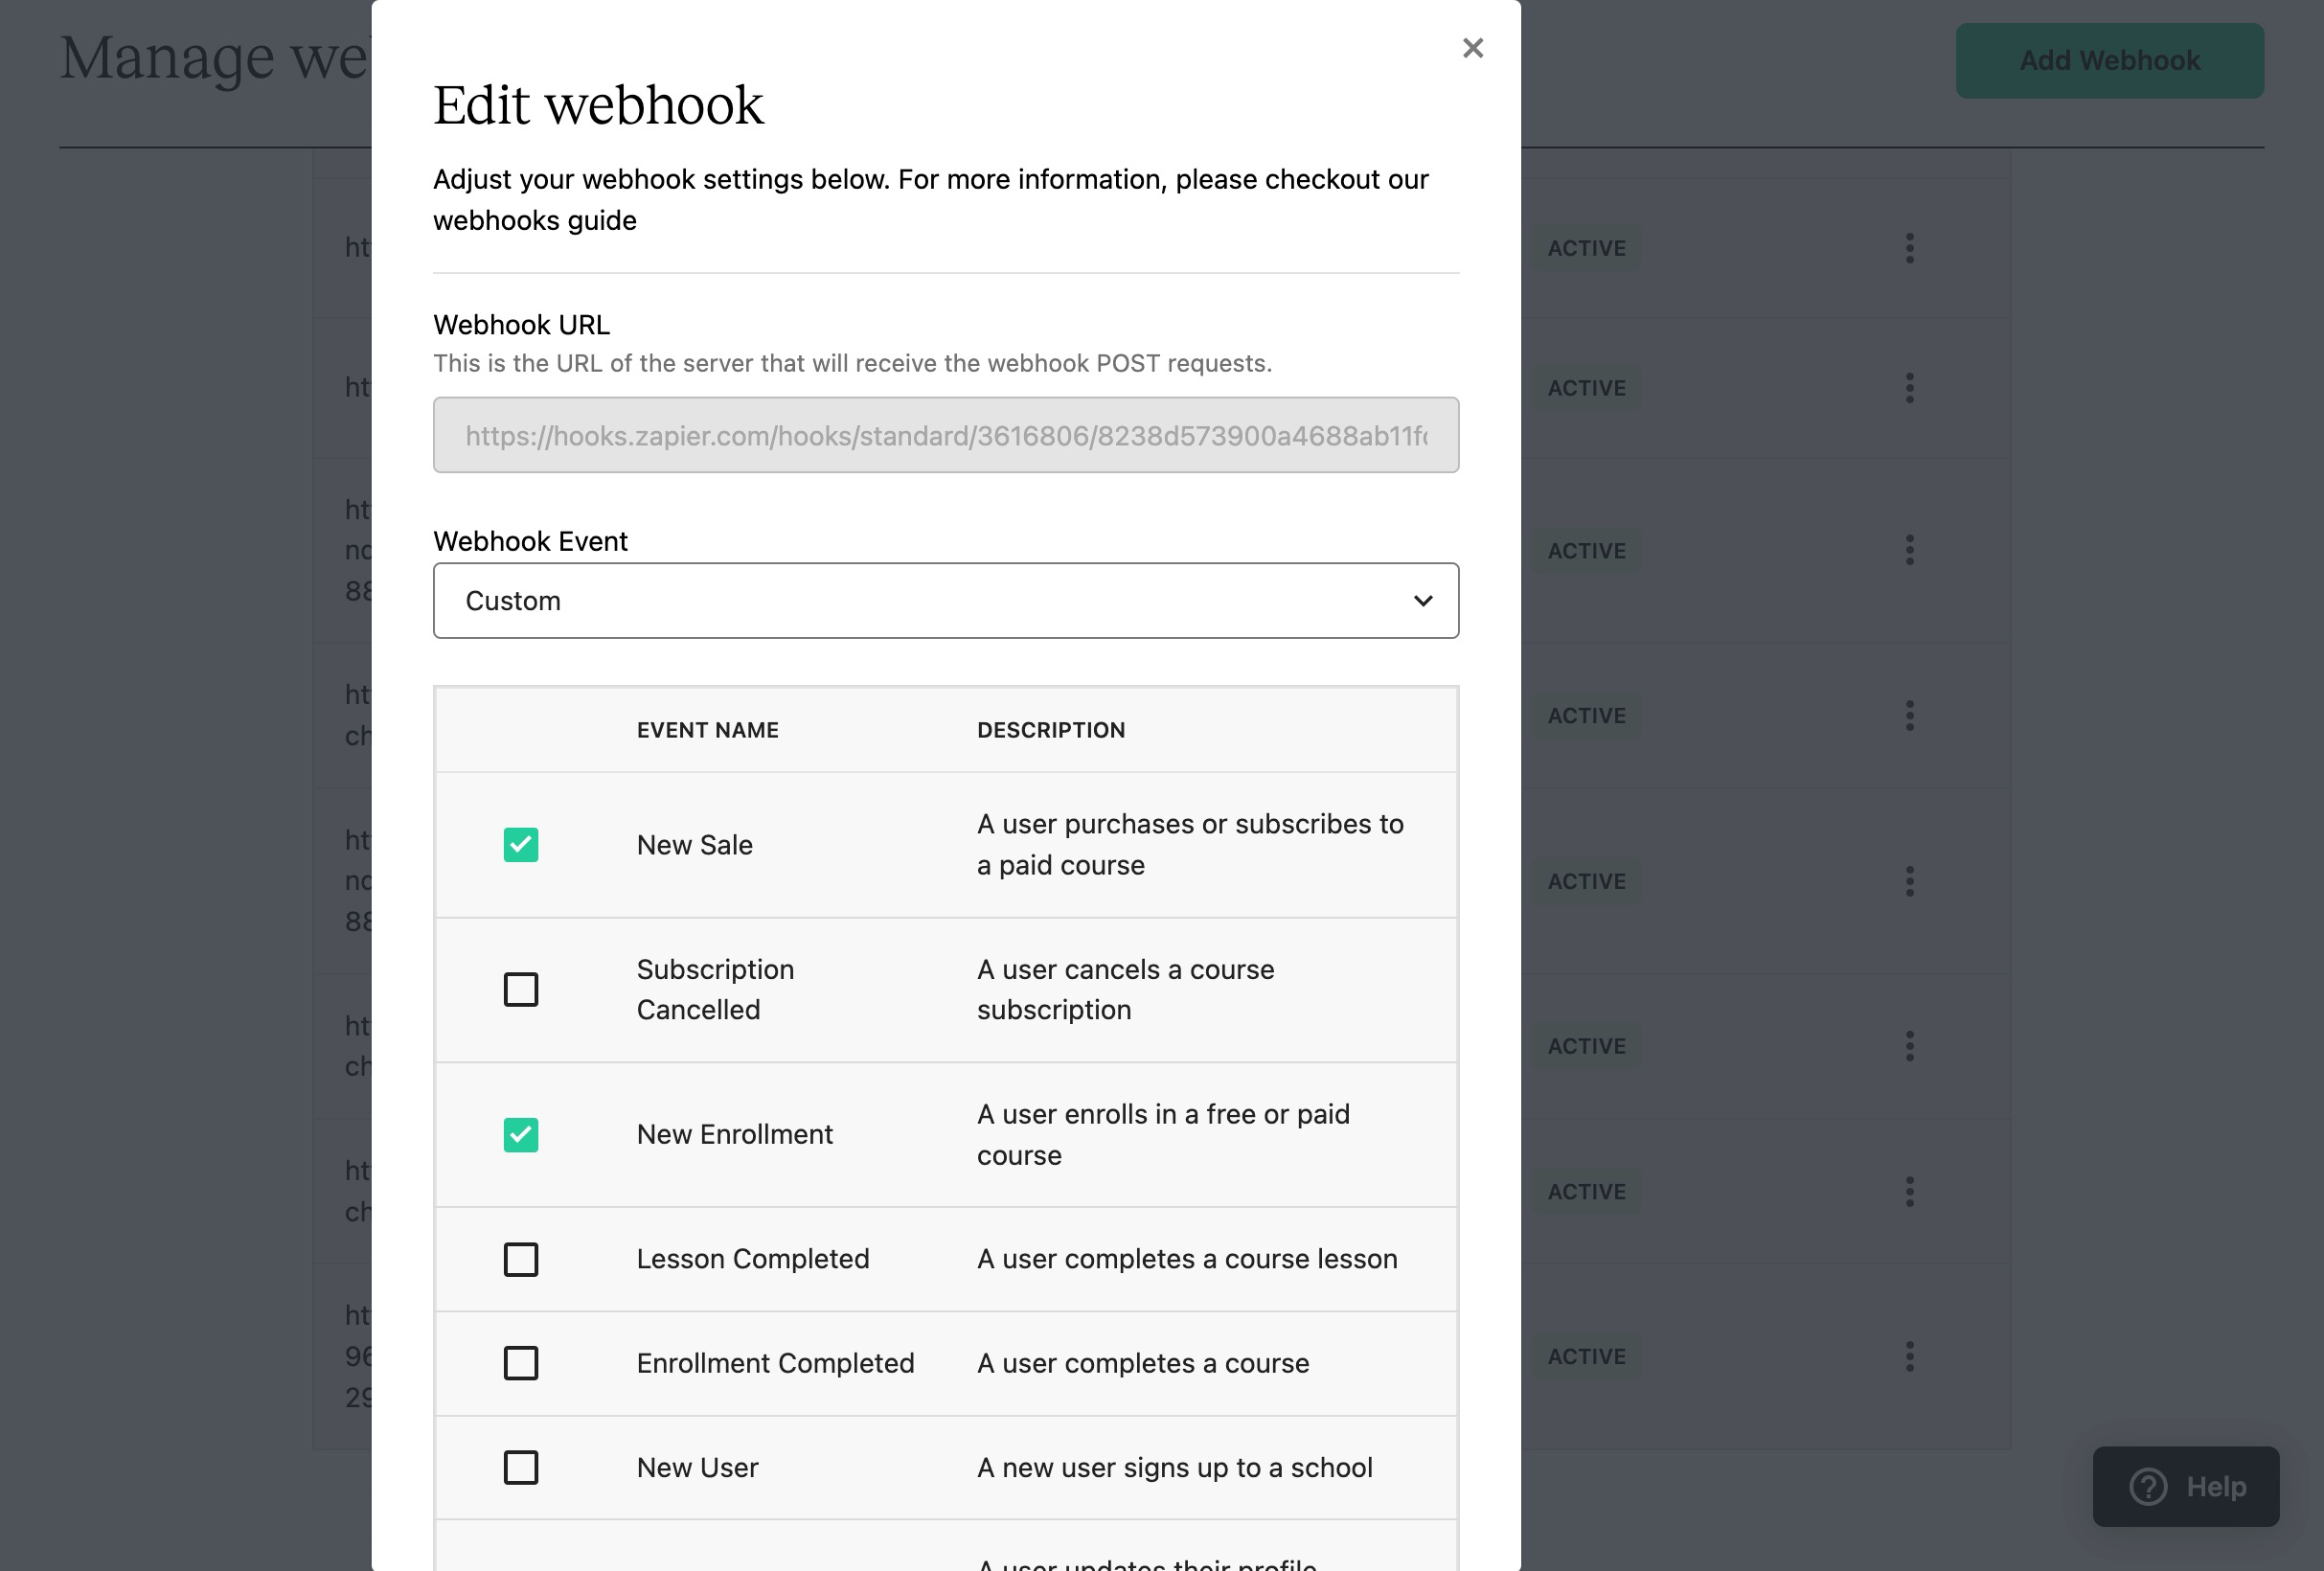Viewport: 2324px width, 1571px height.
Task: Open the actions menu for the first webhook row
Action: pos(1909,248)
